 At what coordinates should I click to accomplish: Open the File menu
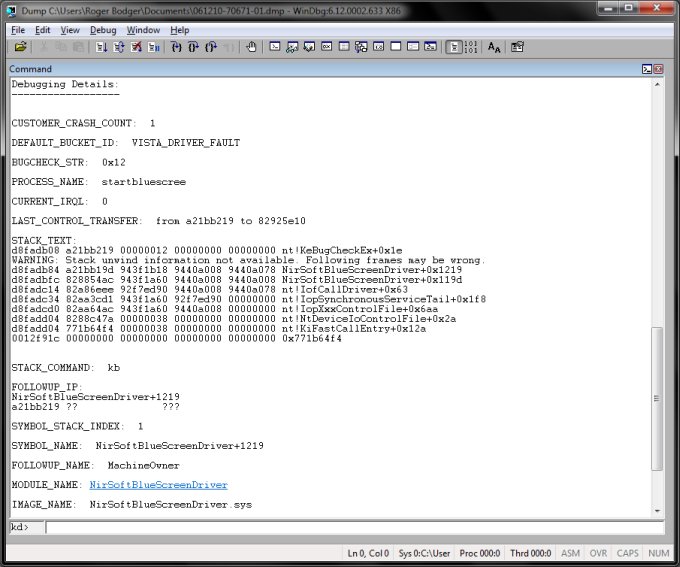(18, 30)
